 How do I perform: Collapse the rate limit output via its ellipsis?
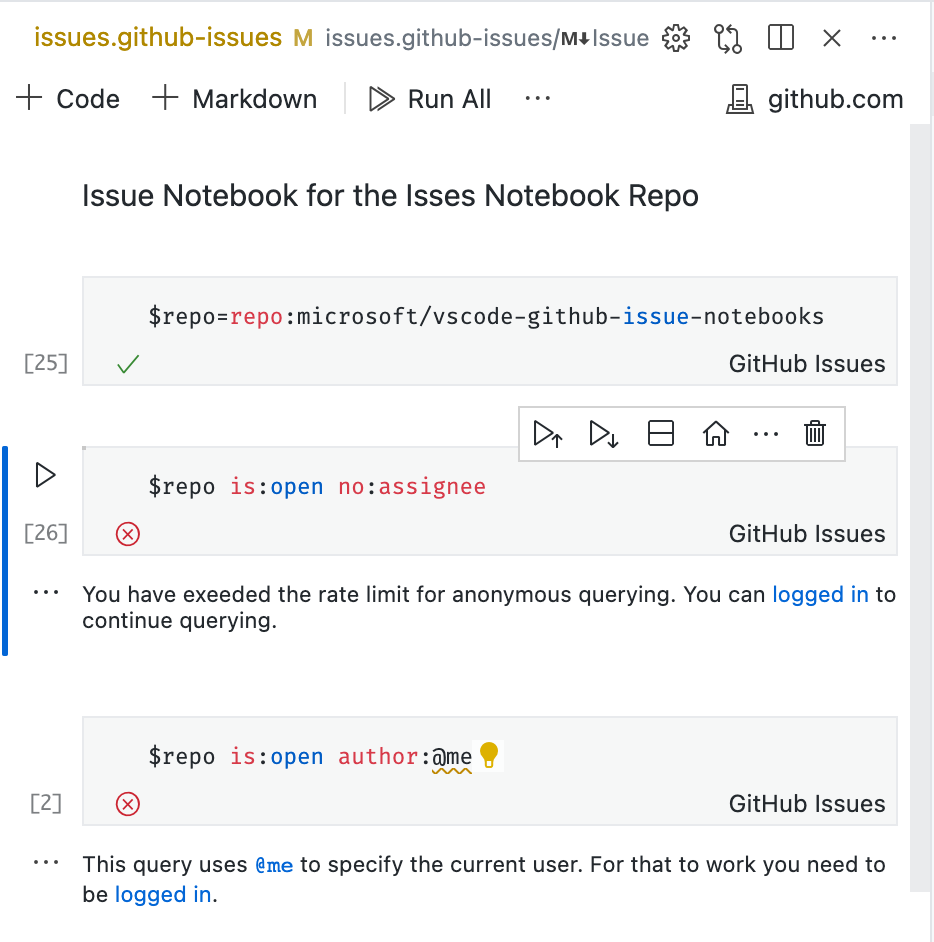coord(45,592)
